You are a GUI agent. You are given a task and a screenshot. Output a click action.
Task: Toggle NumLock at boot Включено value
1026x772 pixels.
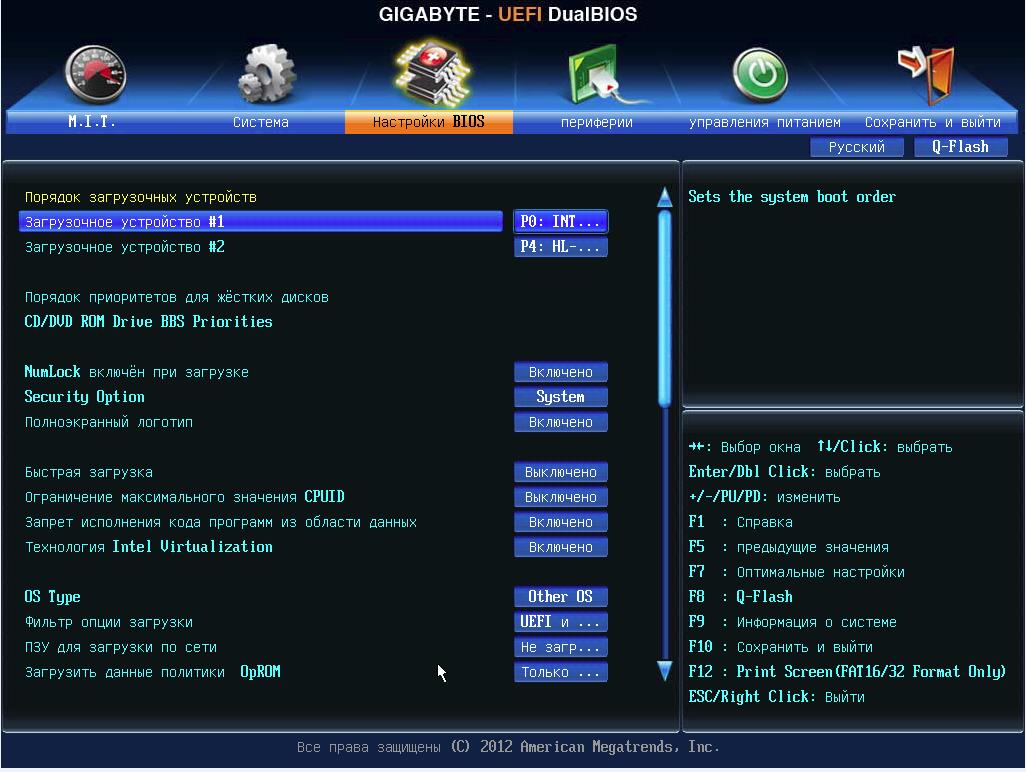pos(561,372)
